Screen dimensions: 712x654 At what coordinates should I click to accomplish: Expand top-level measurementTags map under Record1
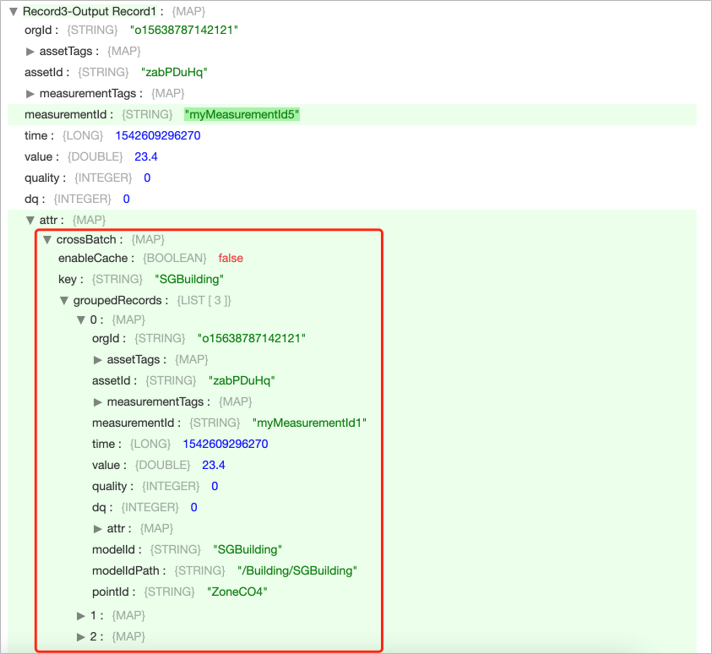click(31, 94)
